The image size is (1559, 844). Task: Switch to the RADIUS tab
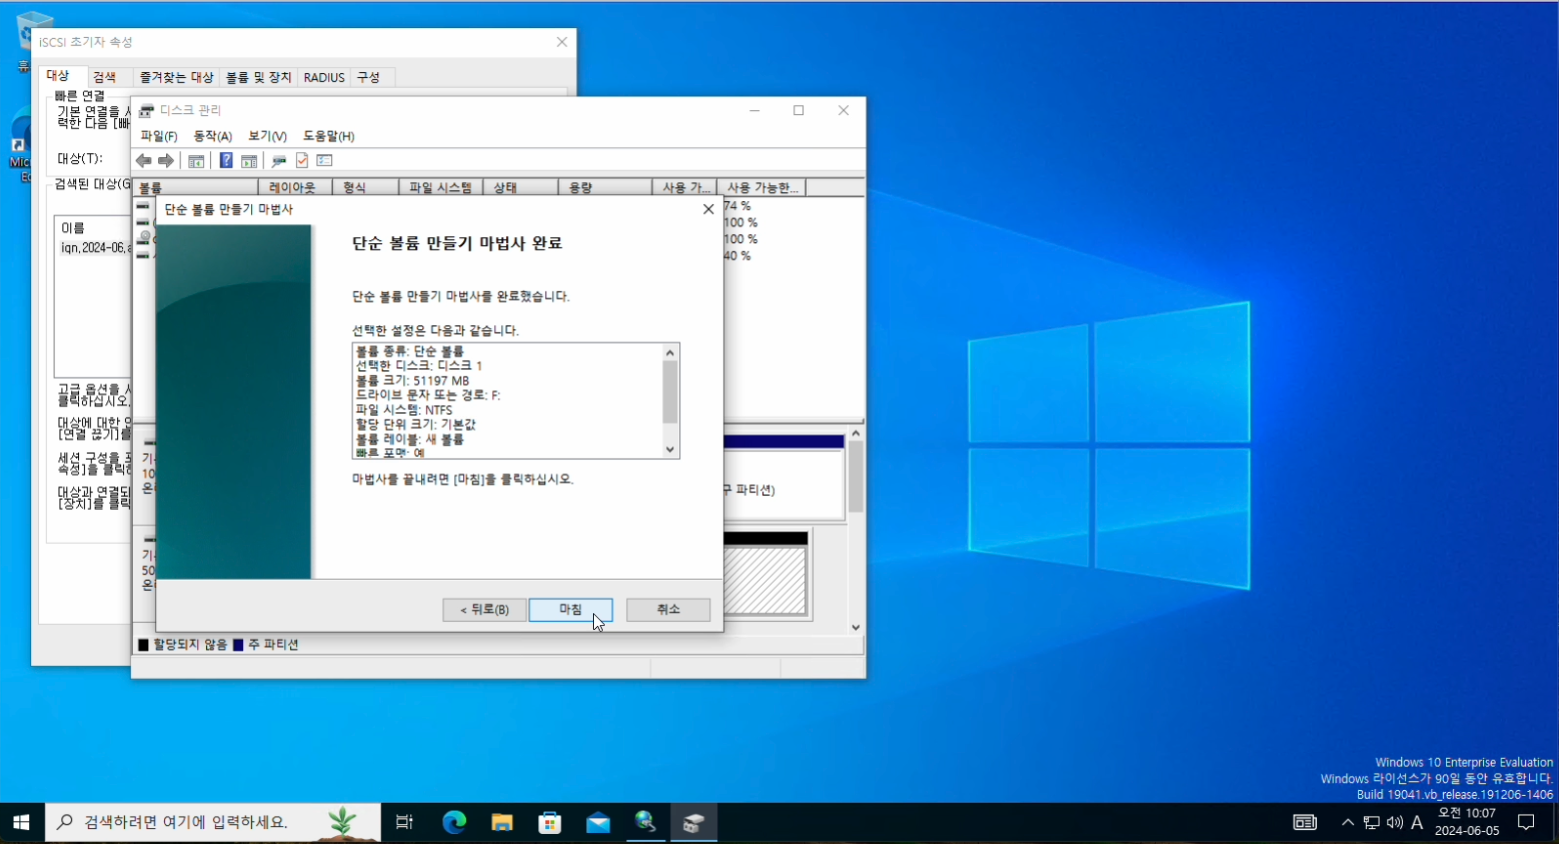tap(324, 77)
